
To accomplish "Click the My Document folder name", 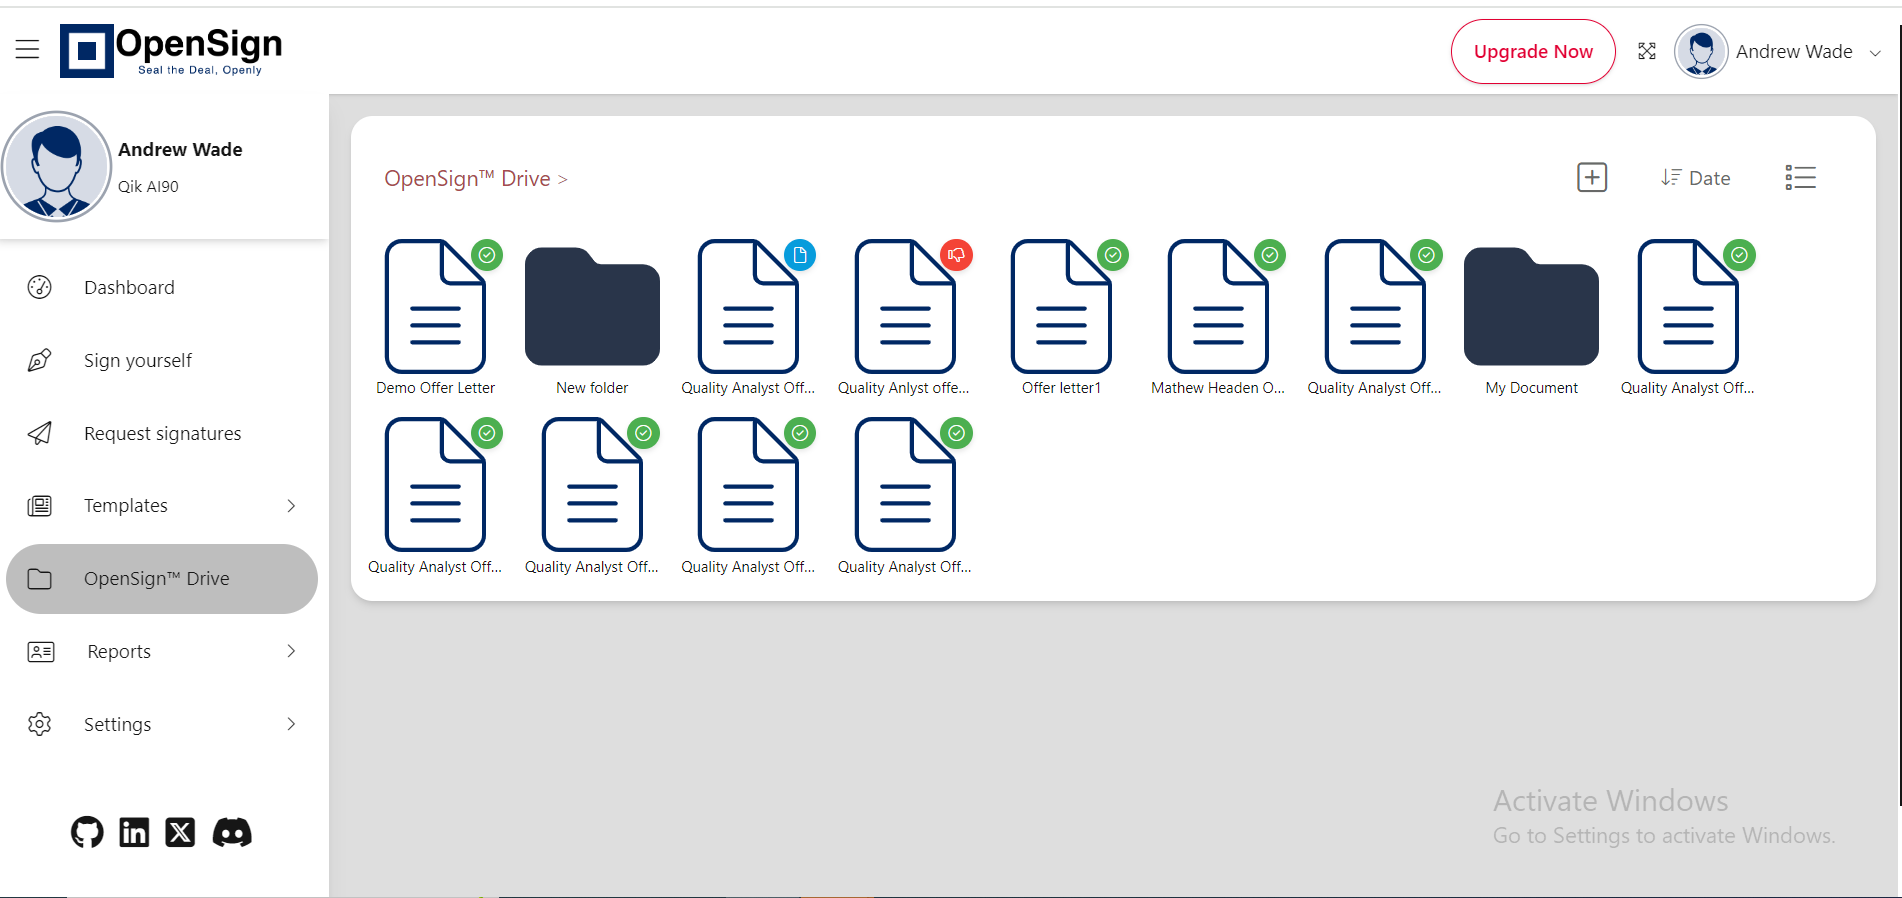I will (1531, 388).
